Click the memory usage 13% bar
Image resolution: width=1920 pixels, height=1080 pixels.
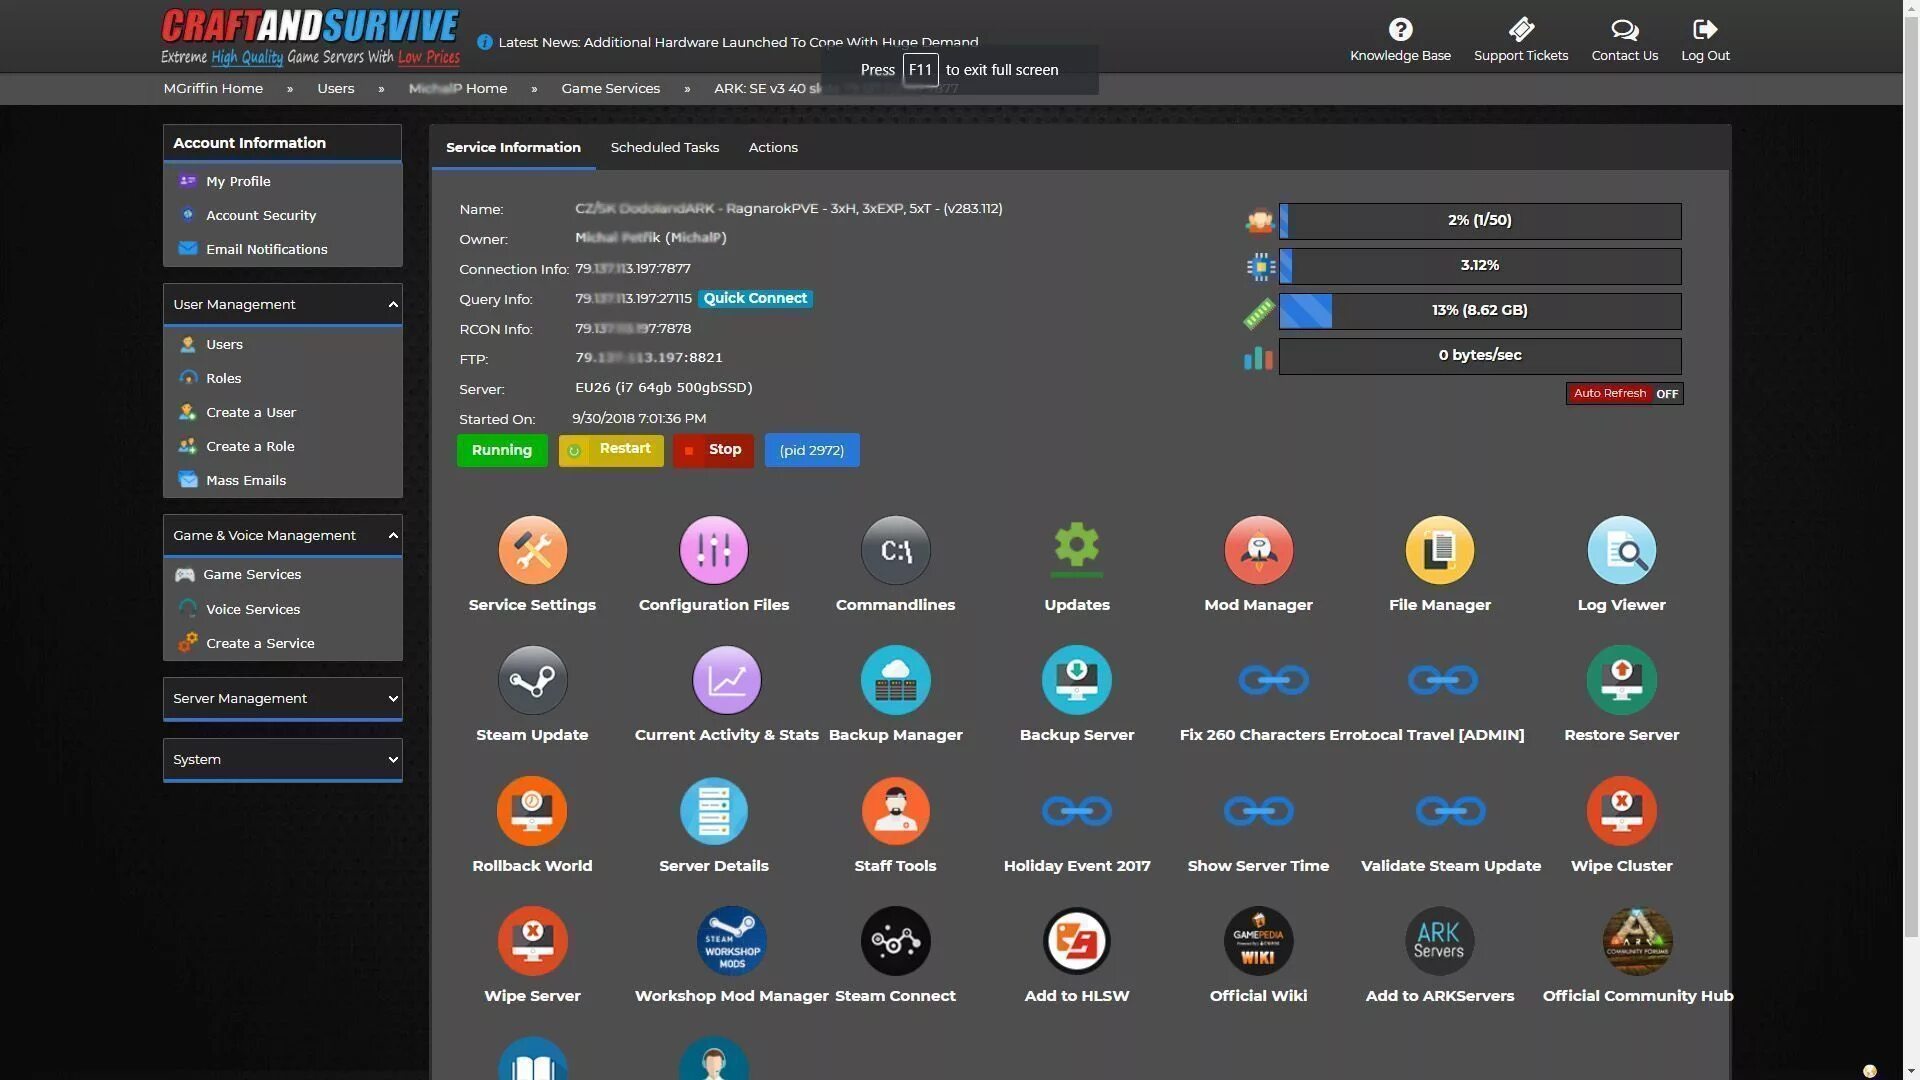click(x=1480, y=311)
